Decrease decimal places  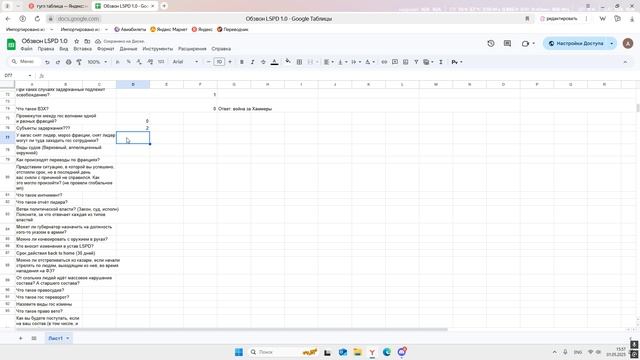[139, 62]
